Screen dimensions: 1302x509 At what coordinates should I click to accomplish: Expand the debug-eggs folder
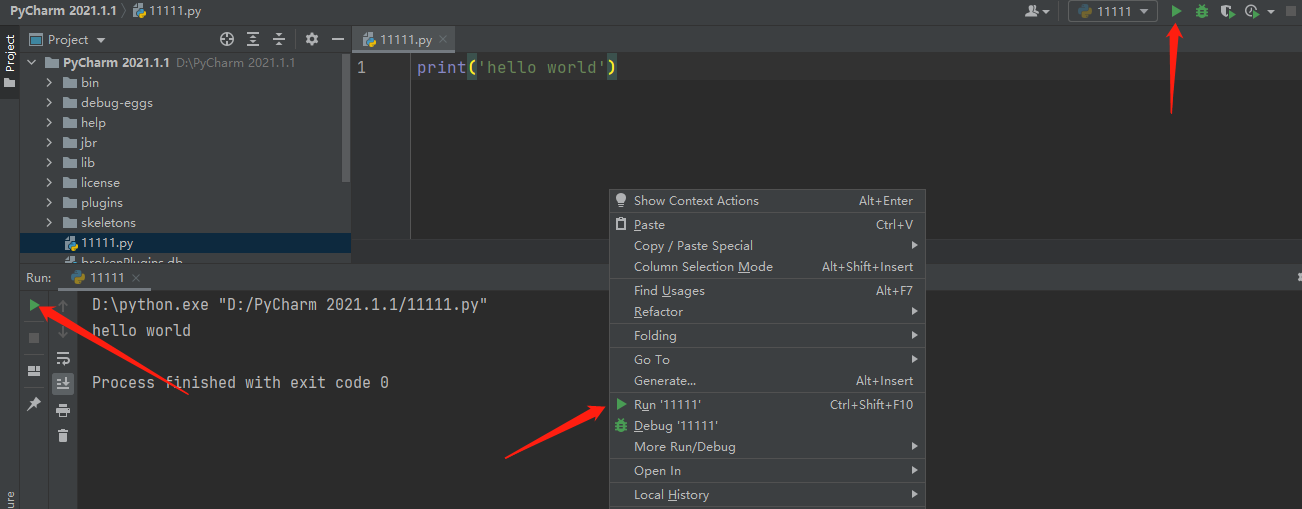coord(49,102)
